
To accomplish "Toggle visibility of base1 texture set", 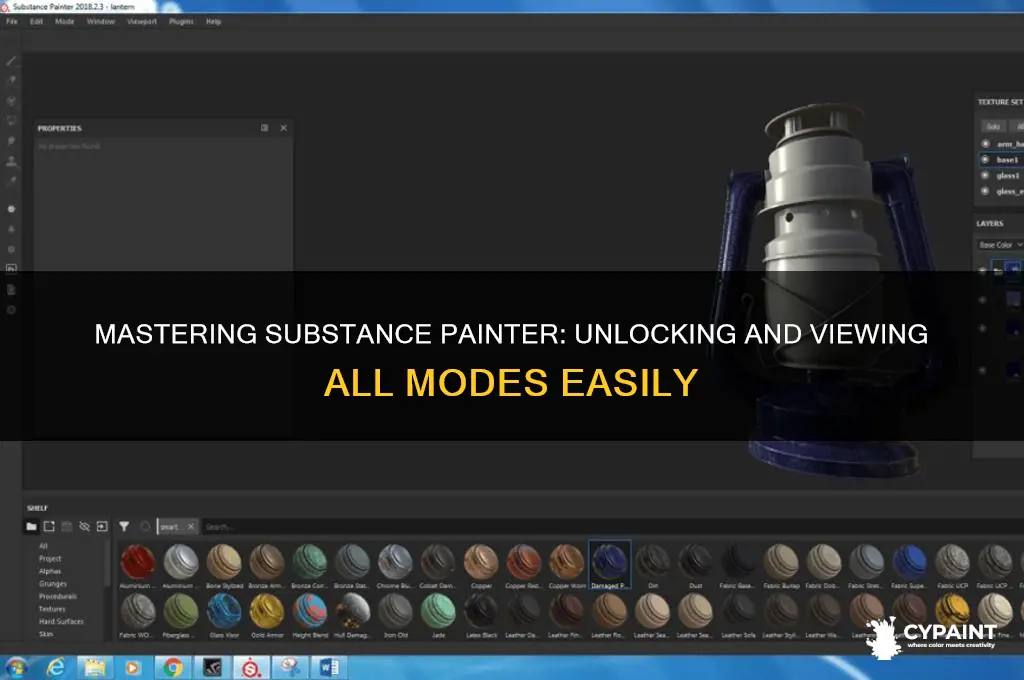I will [985, 159].
